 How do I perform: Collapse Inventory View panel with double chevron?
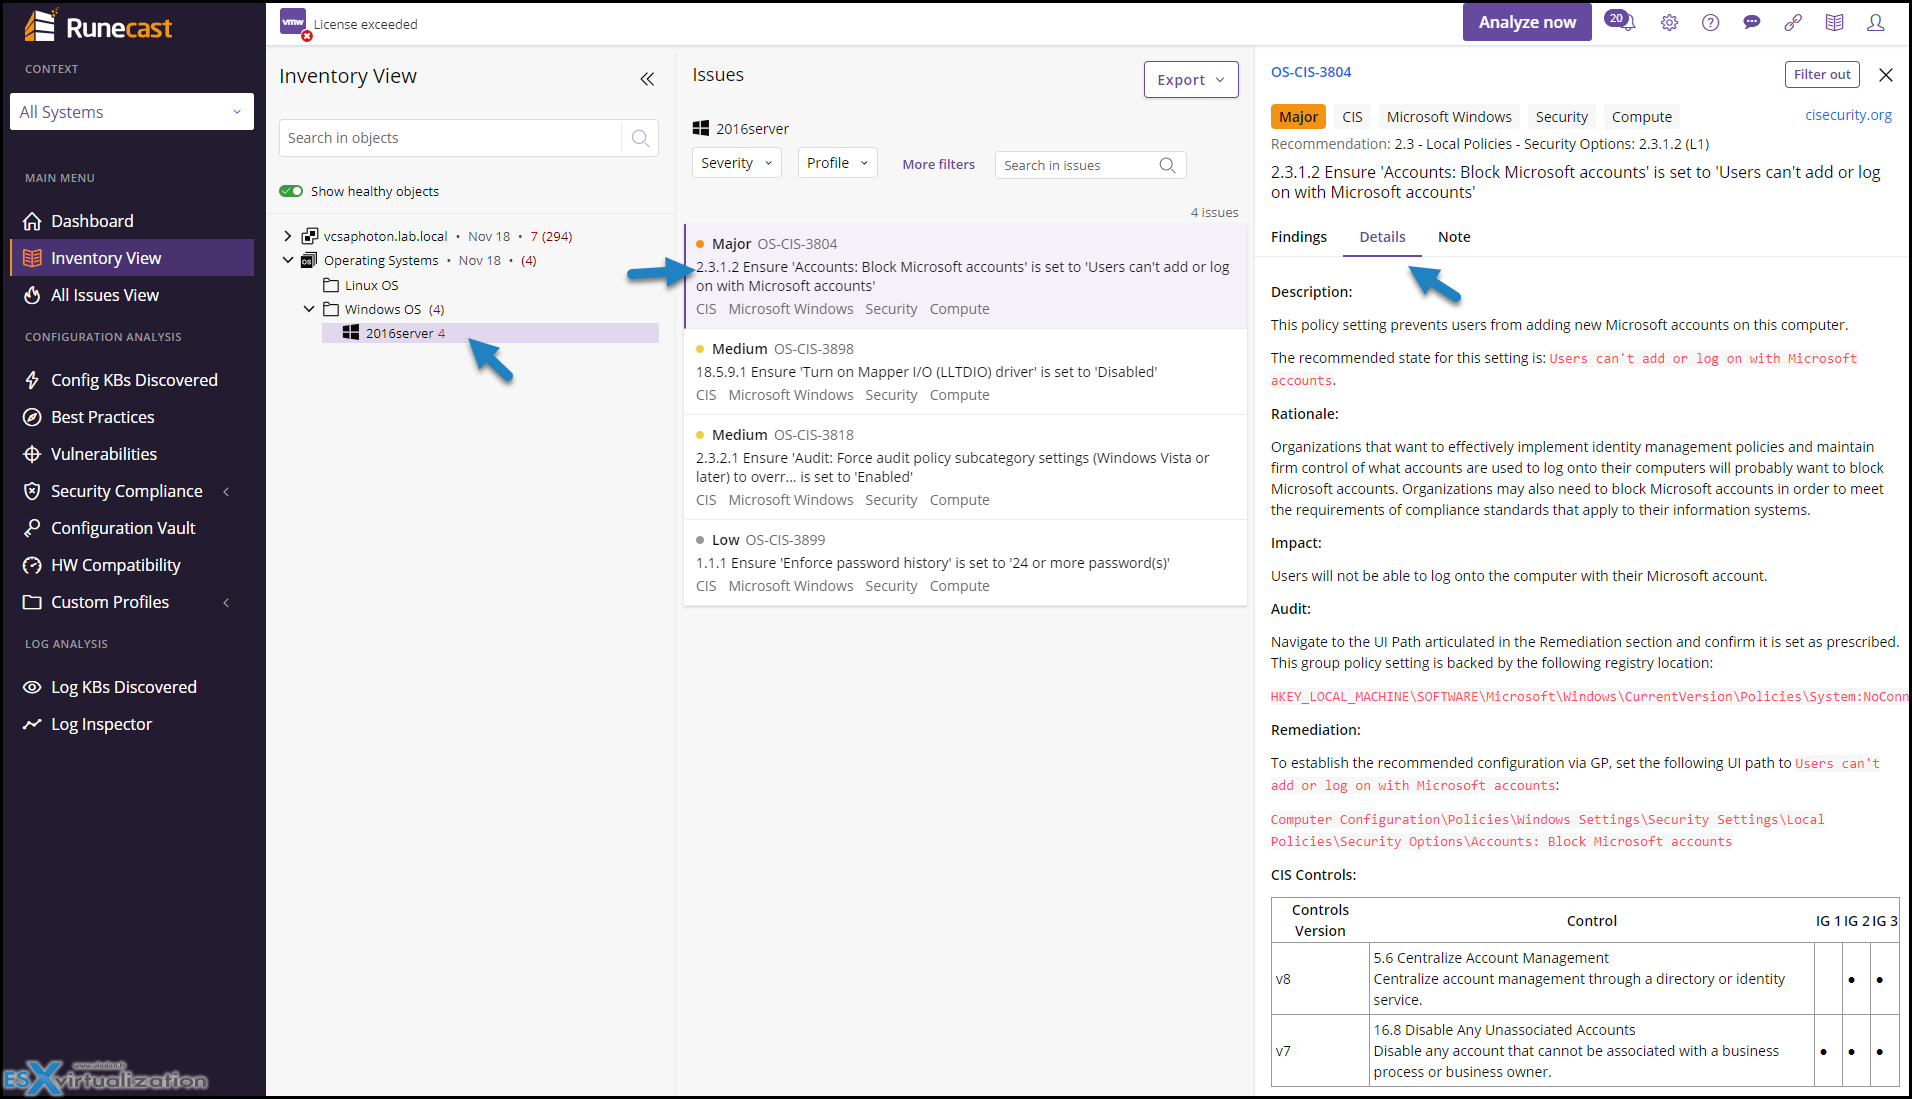[x=647, y=78]
